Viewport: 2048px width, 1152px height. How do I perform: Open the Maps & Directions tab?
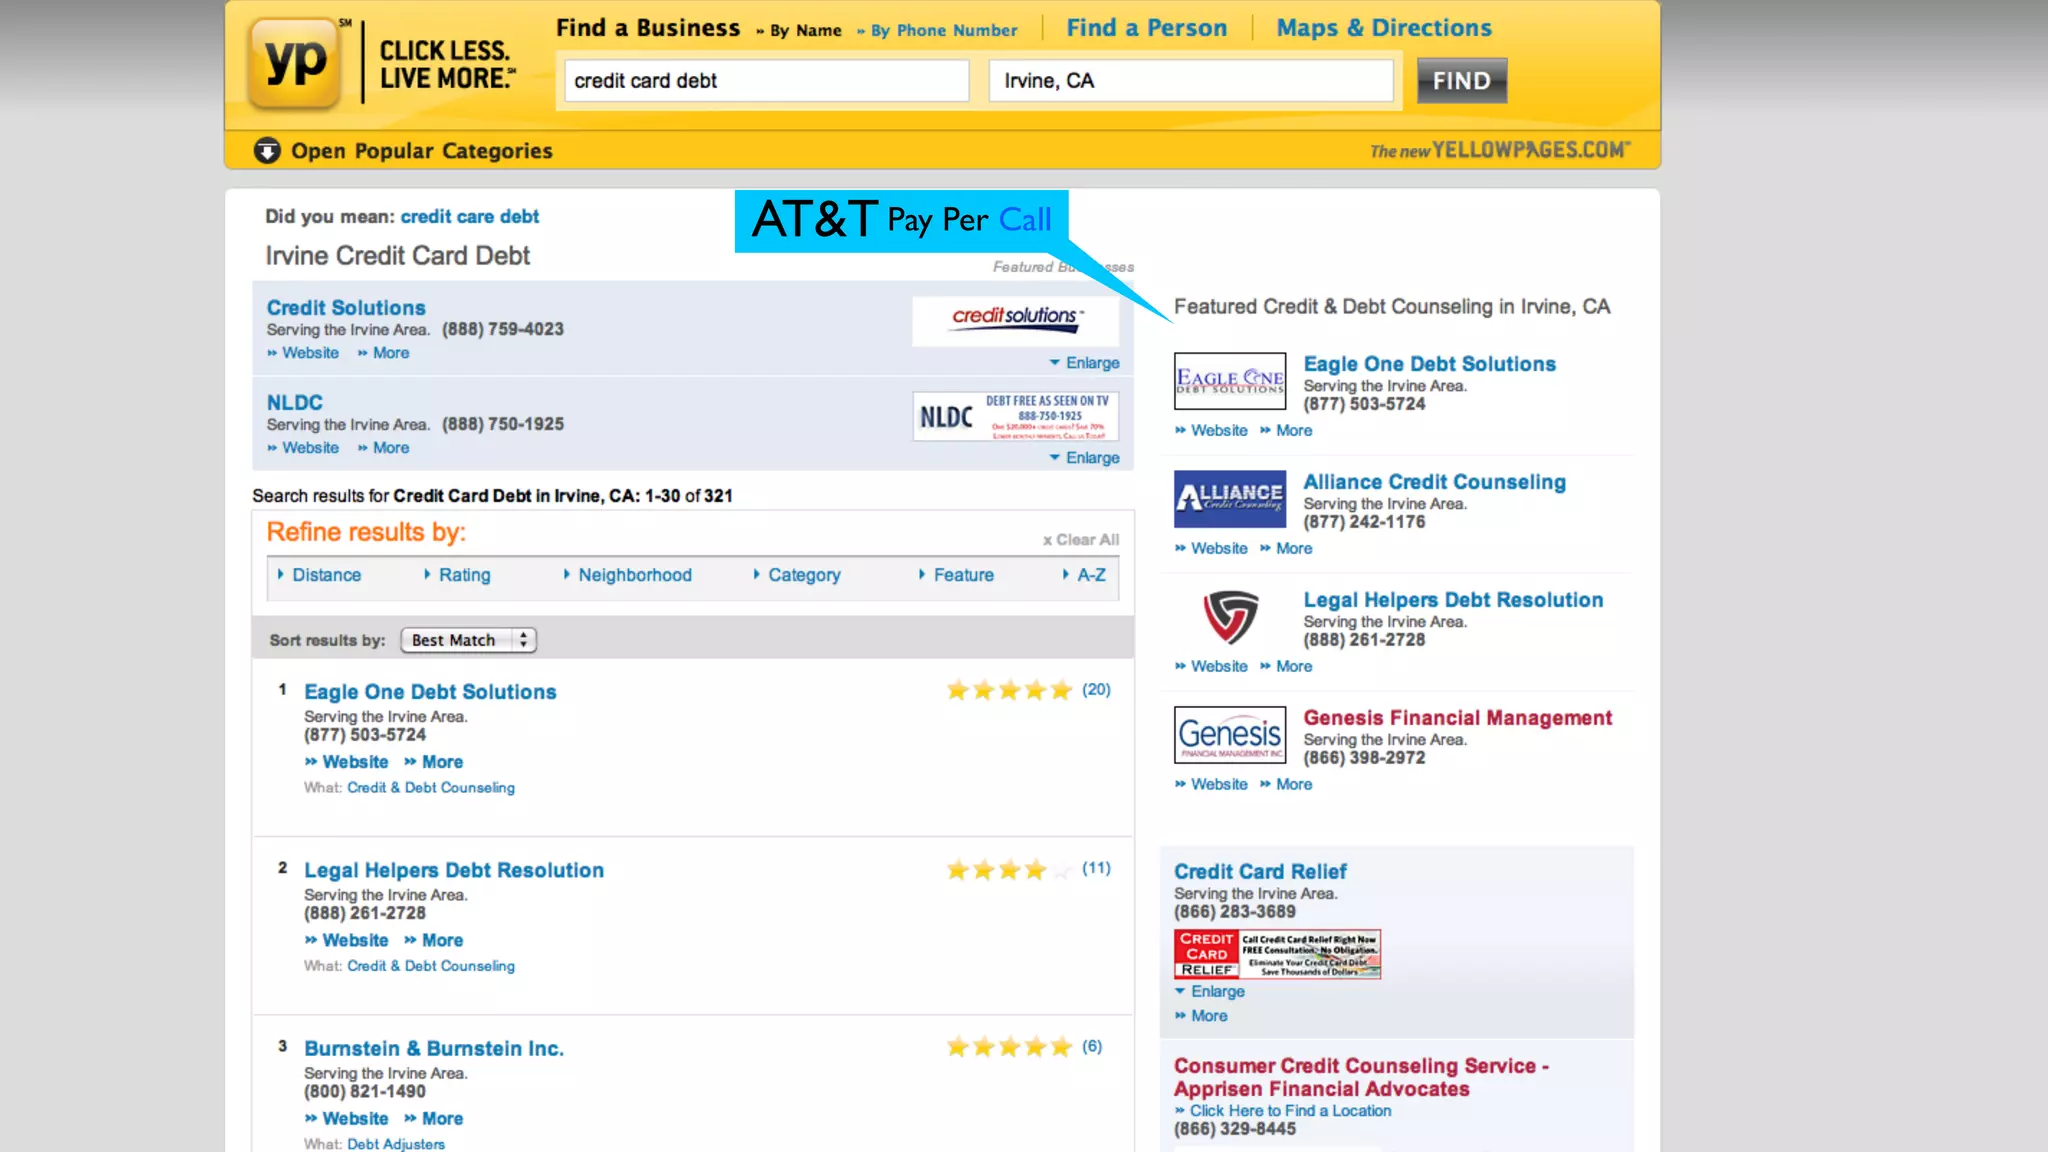point(1384,28)
